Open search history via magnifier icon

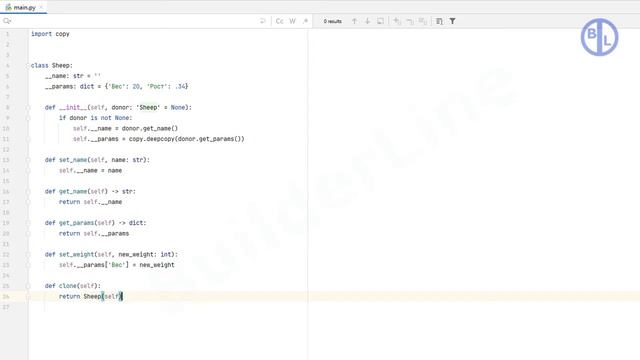7,21
